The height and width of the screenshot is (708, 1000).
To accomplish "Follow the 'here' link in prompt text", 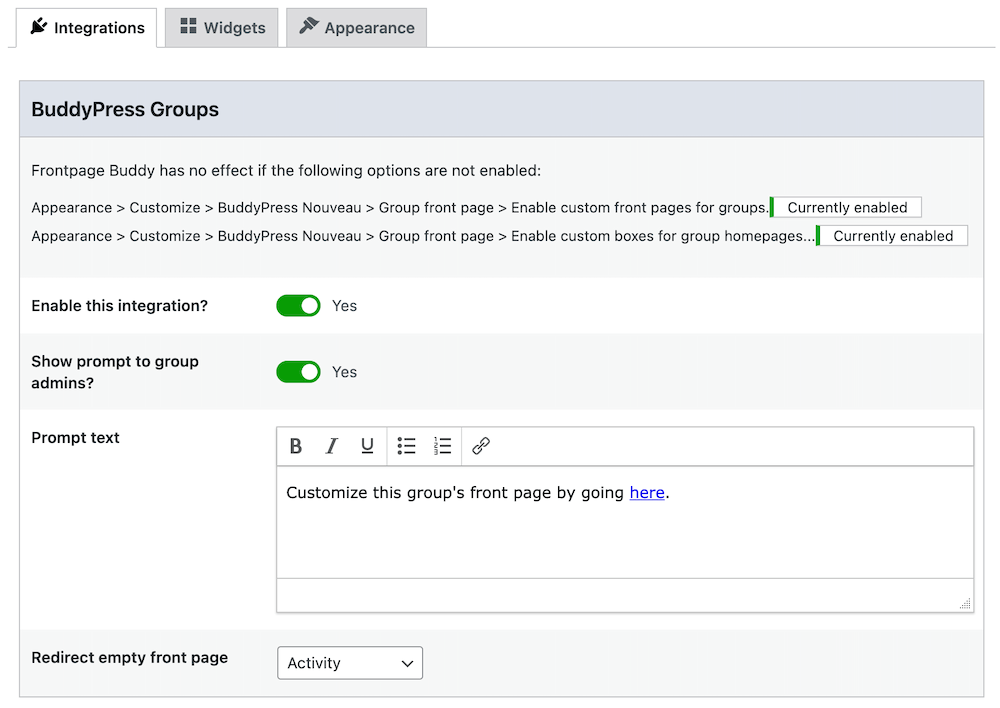I will tap(647, 492).
